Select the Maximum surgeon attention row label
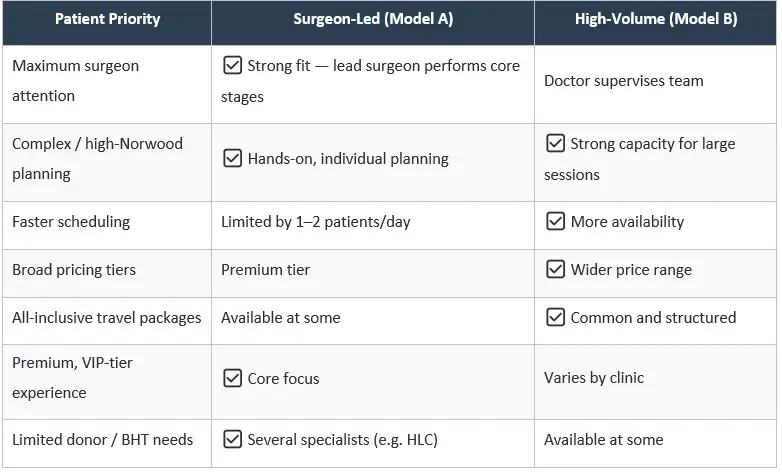Viewport: 782px width, 473px height. (x=75, y=81)
